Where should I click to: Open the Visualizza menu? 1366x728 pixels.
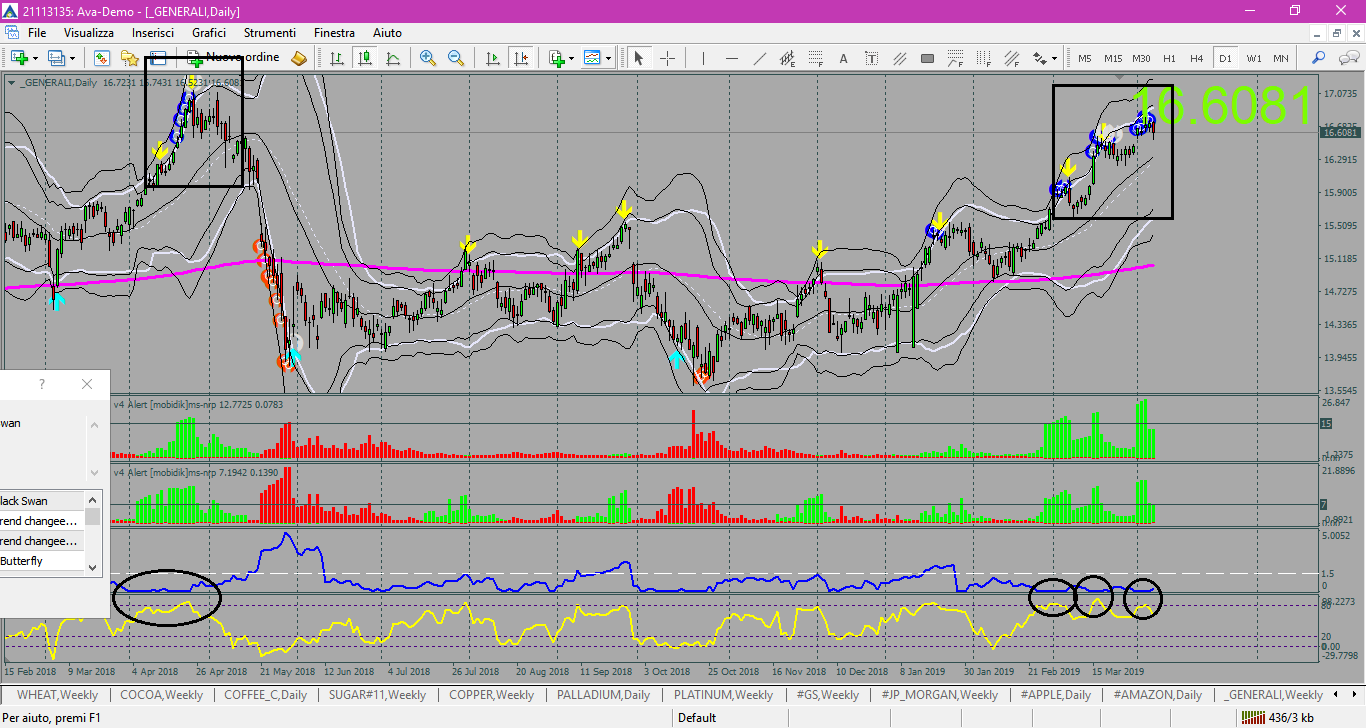(89, 33)
